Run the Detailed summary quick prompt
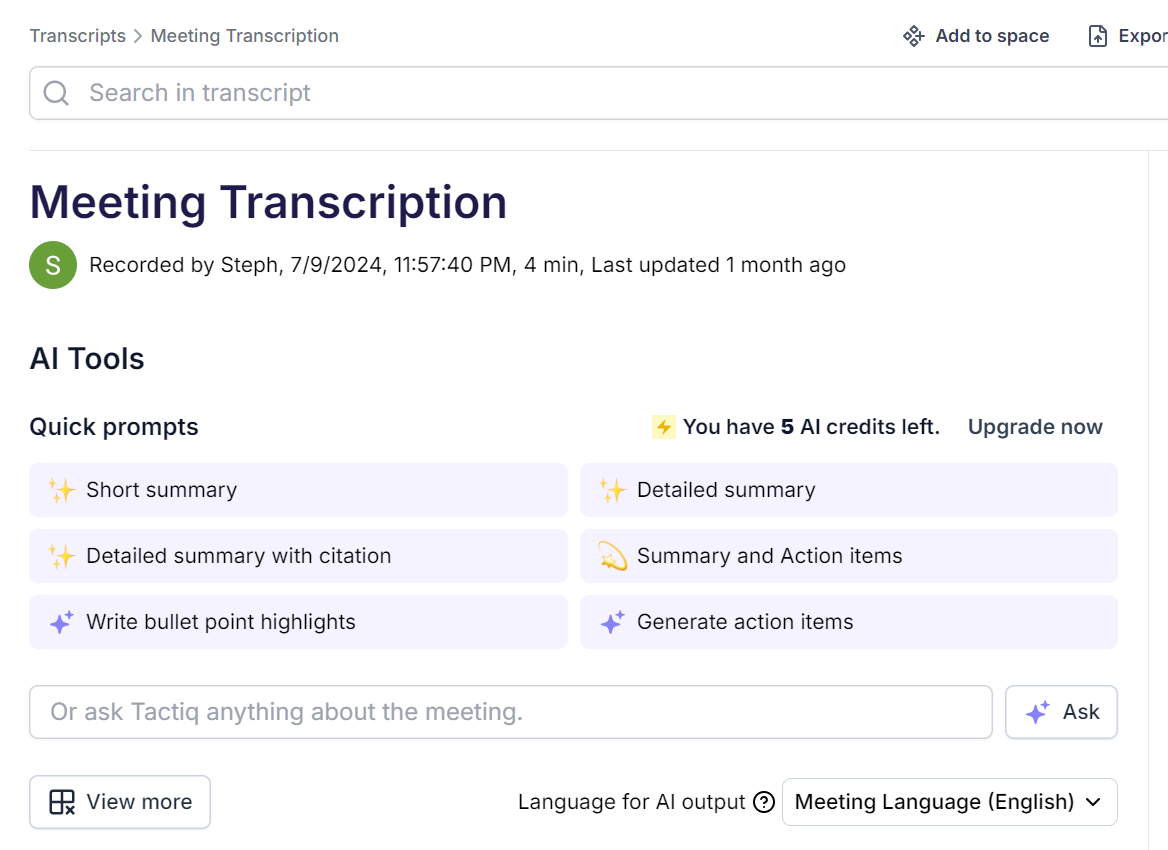 pyautogui.click(x=848, y=489)
